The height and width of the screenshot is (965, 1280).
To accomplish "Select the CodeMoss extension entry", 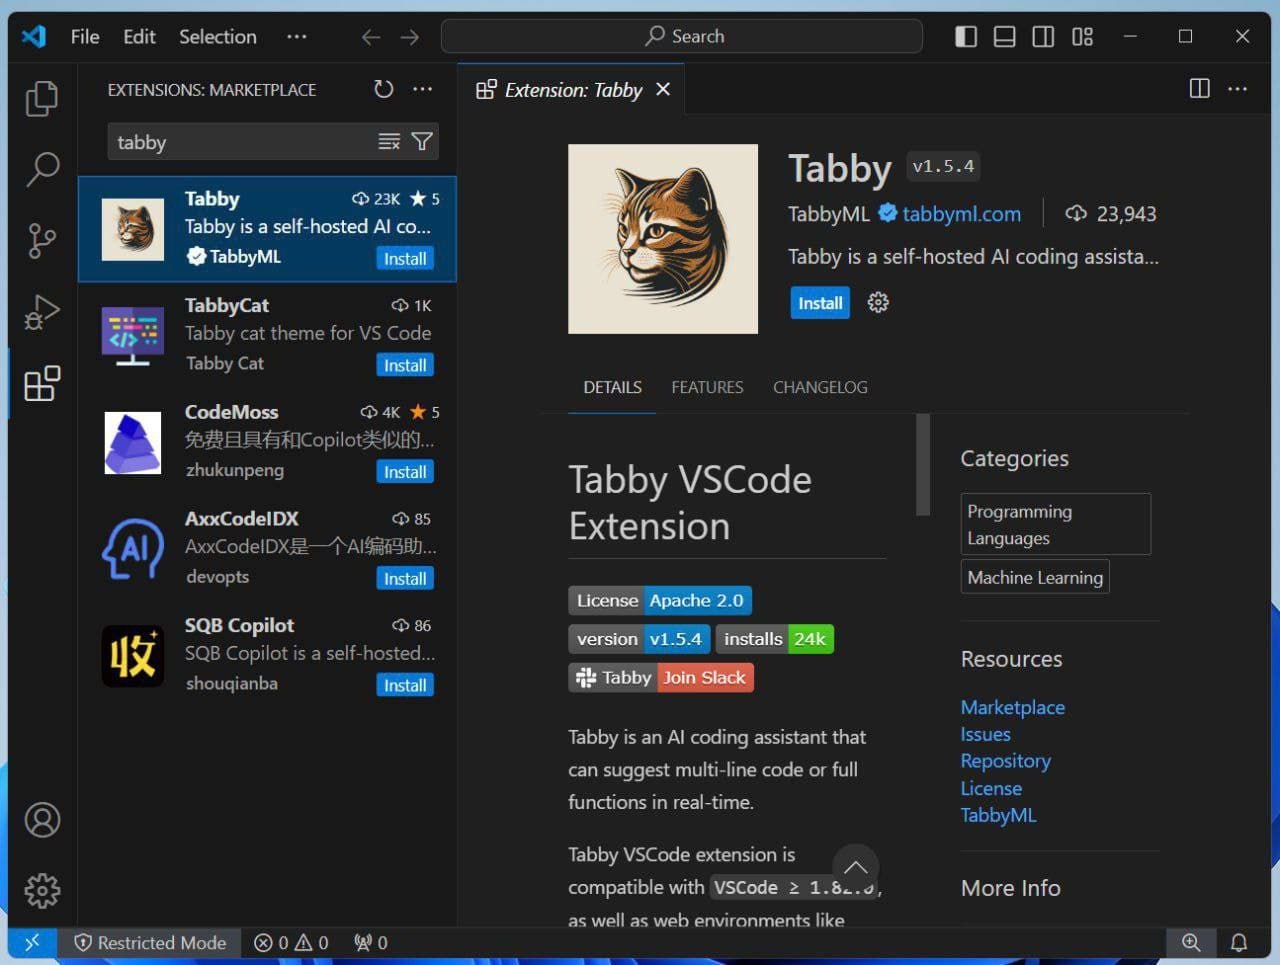I will tap(267, 443).
